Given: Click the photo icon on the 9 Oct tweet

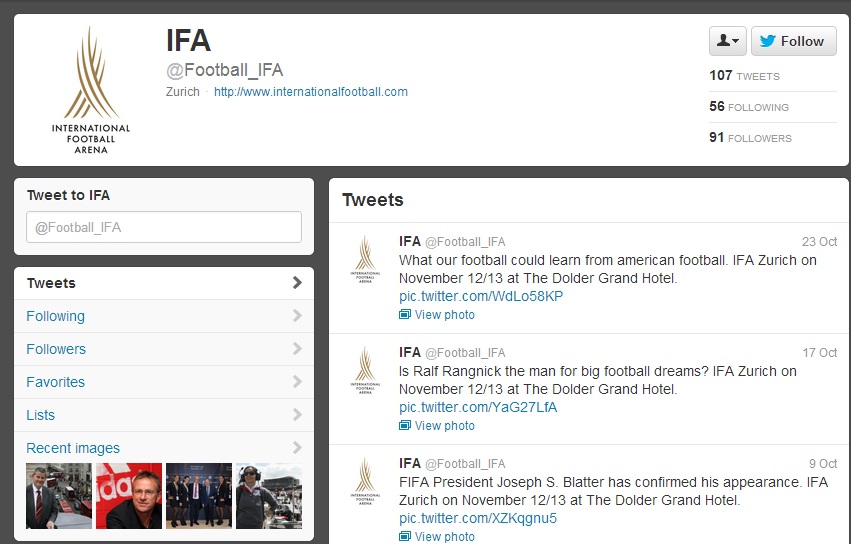Looking at the screenshot, I should tap(405, 536).
